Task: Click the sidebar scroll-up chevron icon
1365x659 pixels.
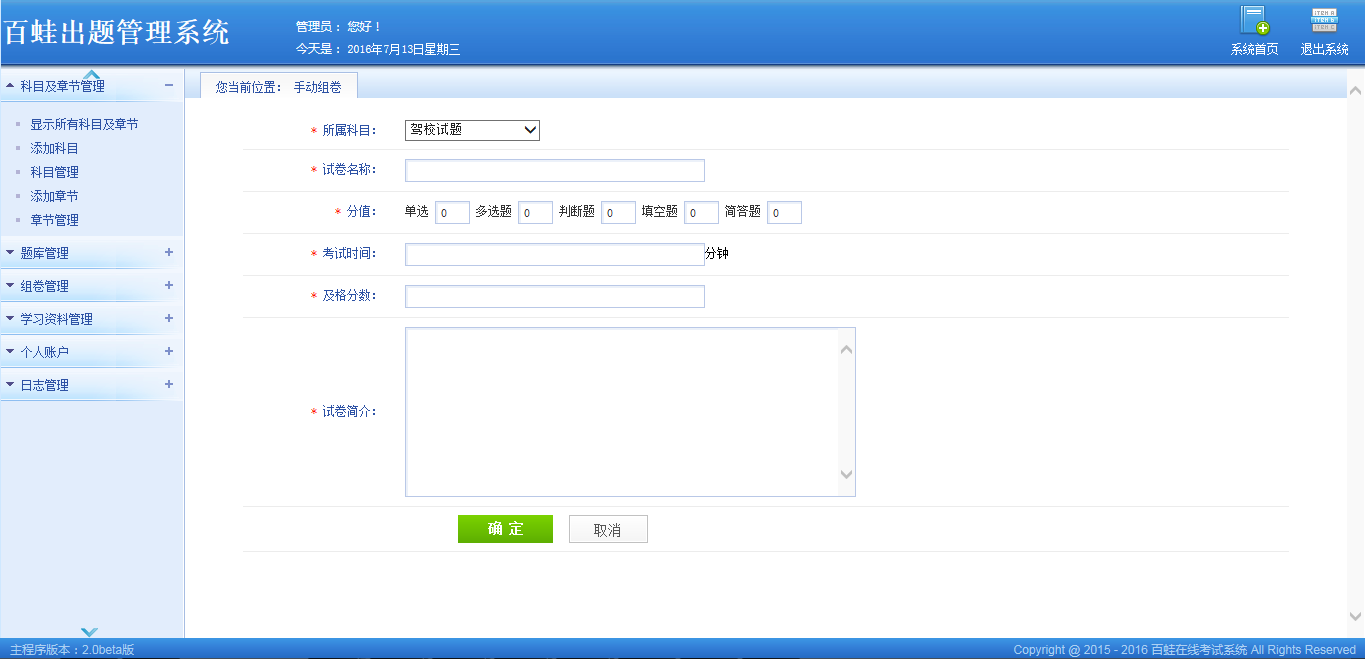Action: coord(90,74)
